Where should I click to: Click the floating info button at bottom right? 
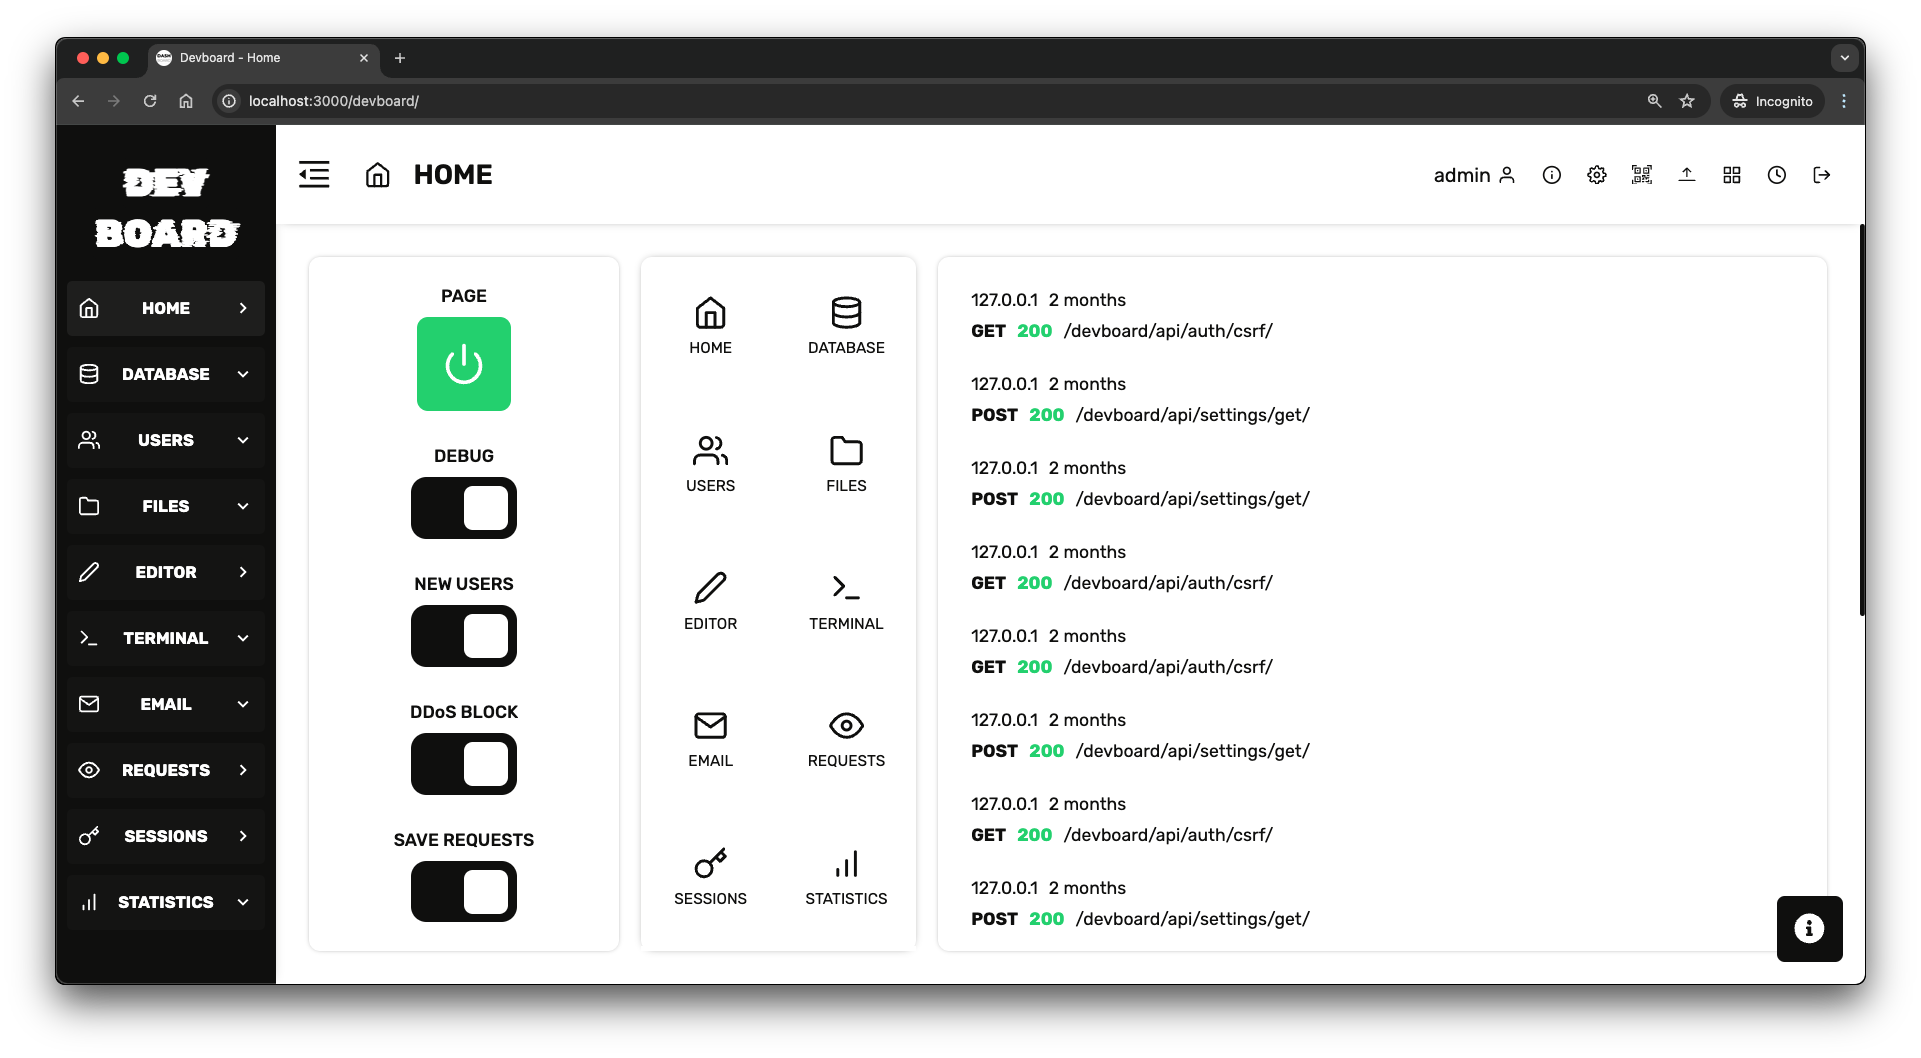tap(1809, 929)
